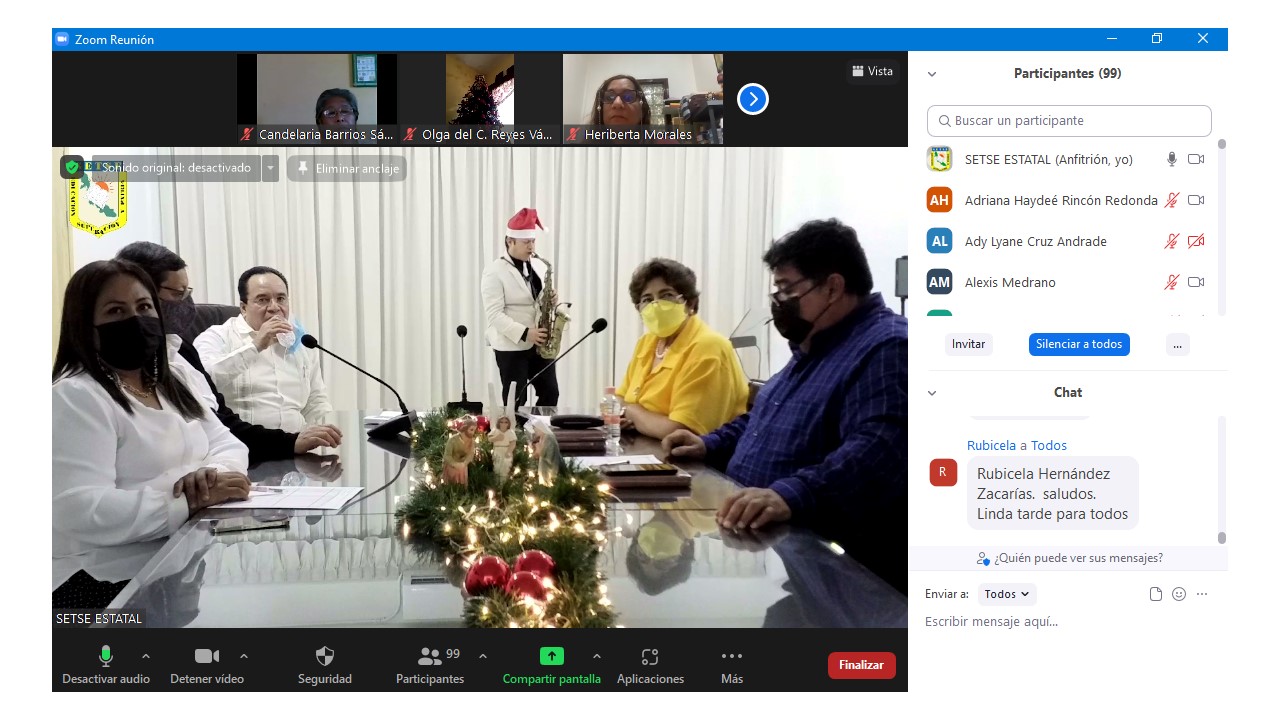1280x720 pixels.
Task: Toggle Sonido original desactivado button
Action: (175, 168)
